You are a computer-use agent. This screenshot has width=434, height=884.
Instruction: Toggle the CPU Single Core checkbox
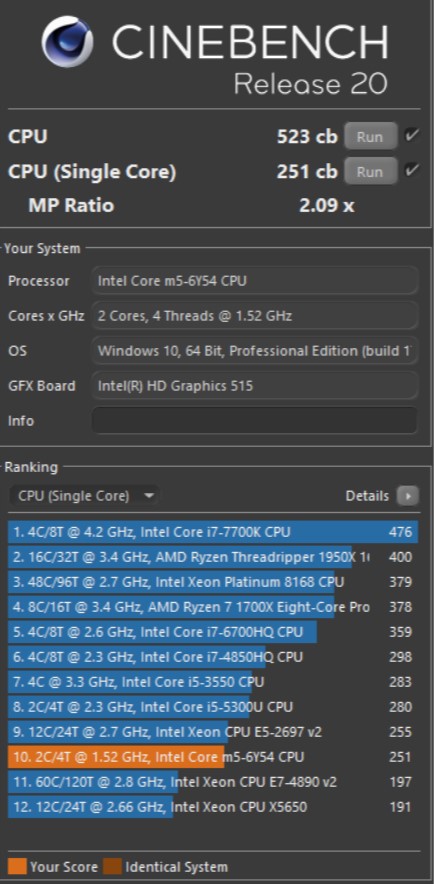(411, 171)
